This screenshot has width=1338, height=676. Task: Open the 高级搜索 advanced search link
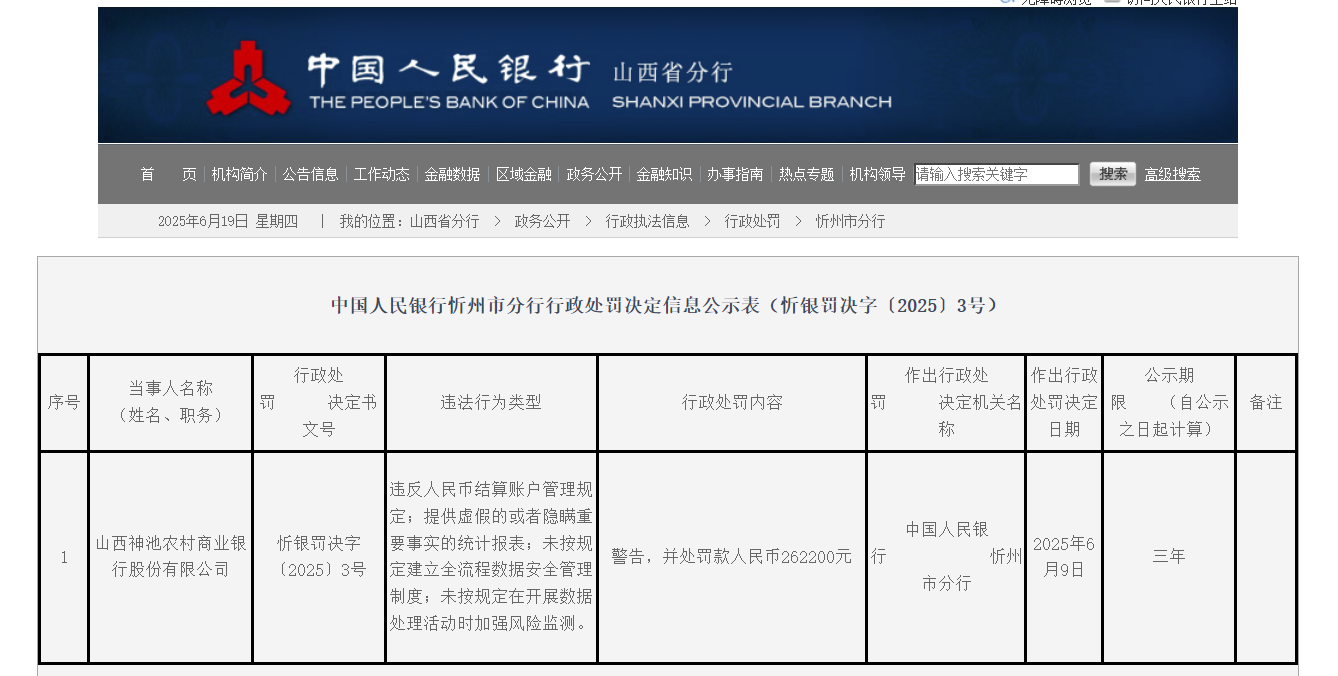tap(1173, 174)
